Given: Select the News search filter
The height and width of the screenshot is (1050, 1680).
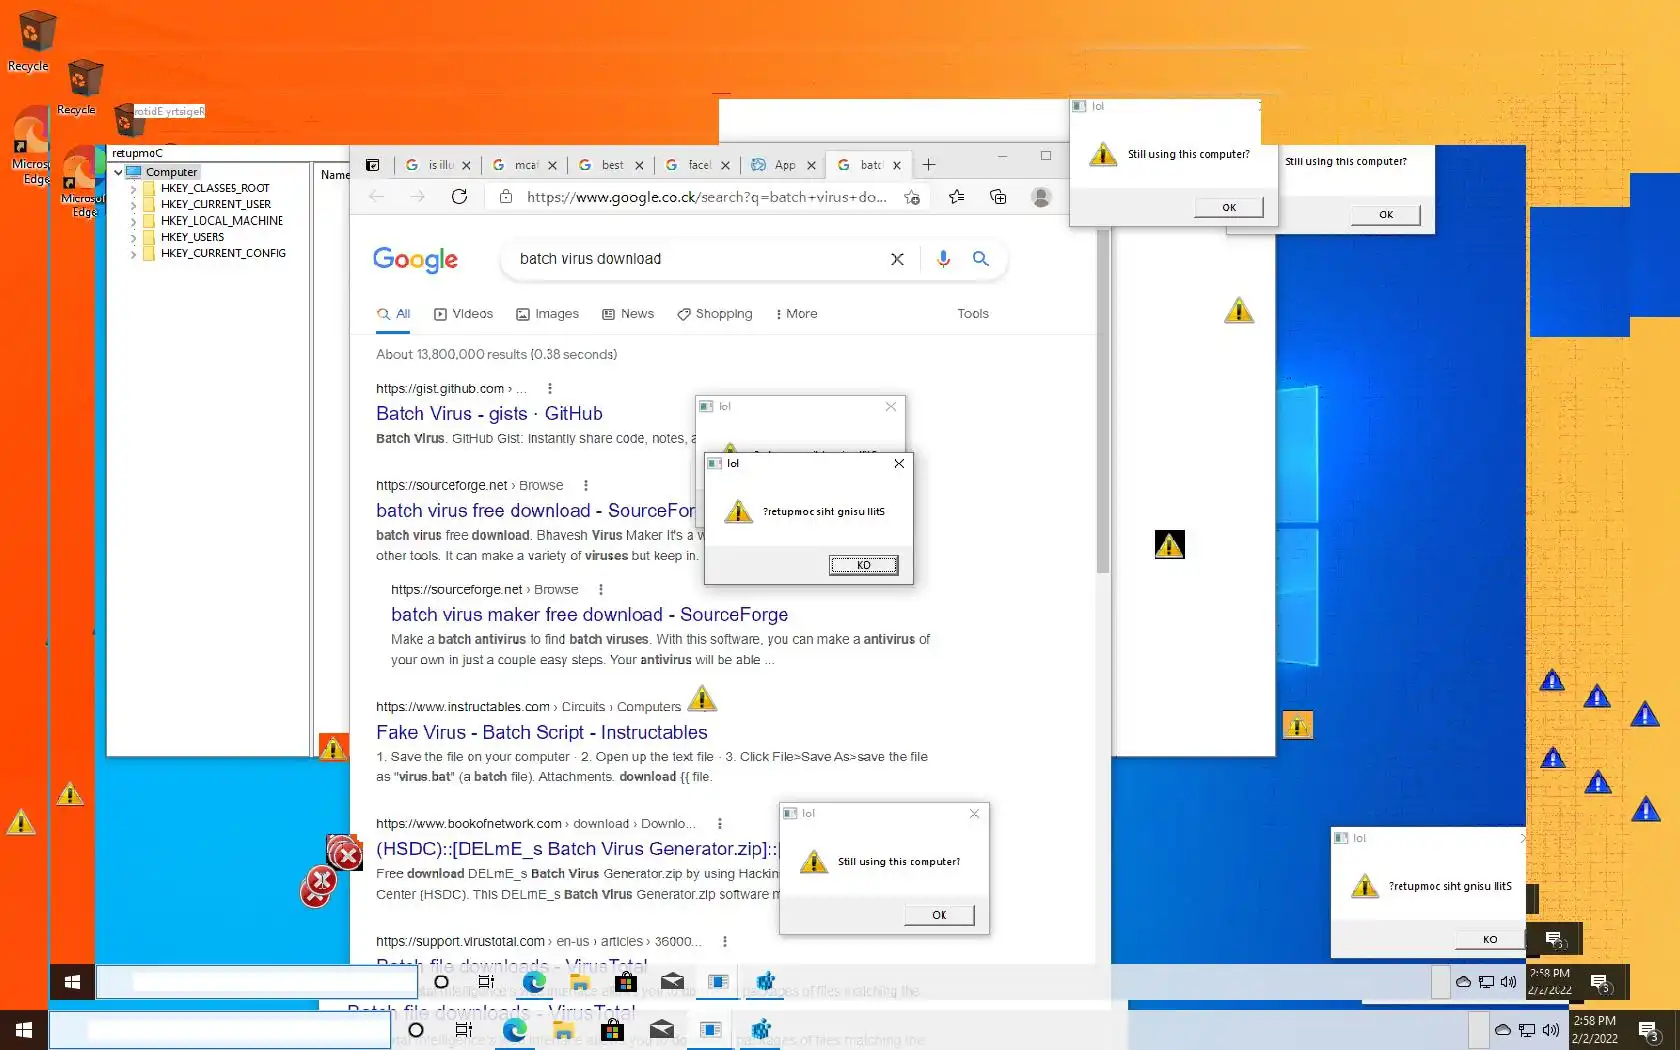Looking at the screenshot, I should (628, 314).
